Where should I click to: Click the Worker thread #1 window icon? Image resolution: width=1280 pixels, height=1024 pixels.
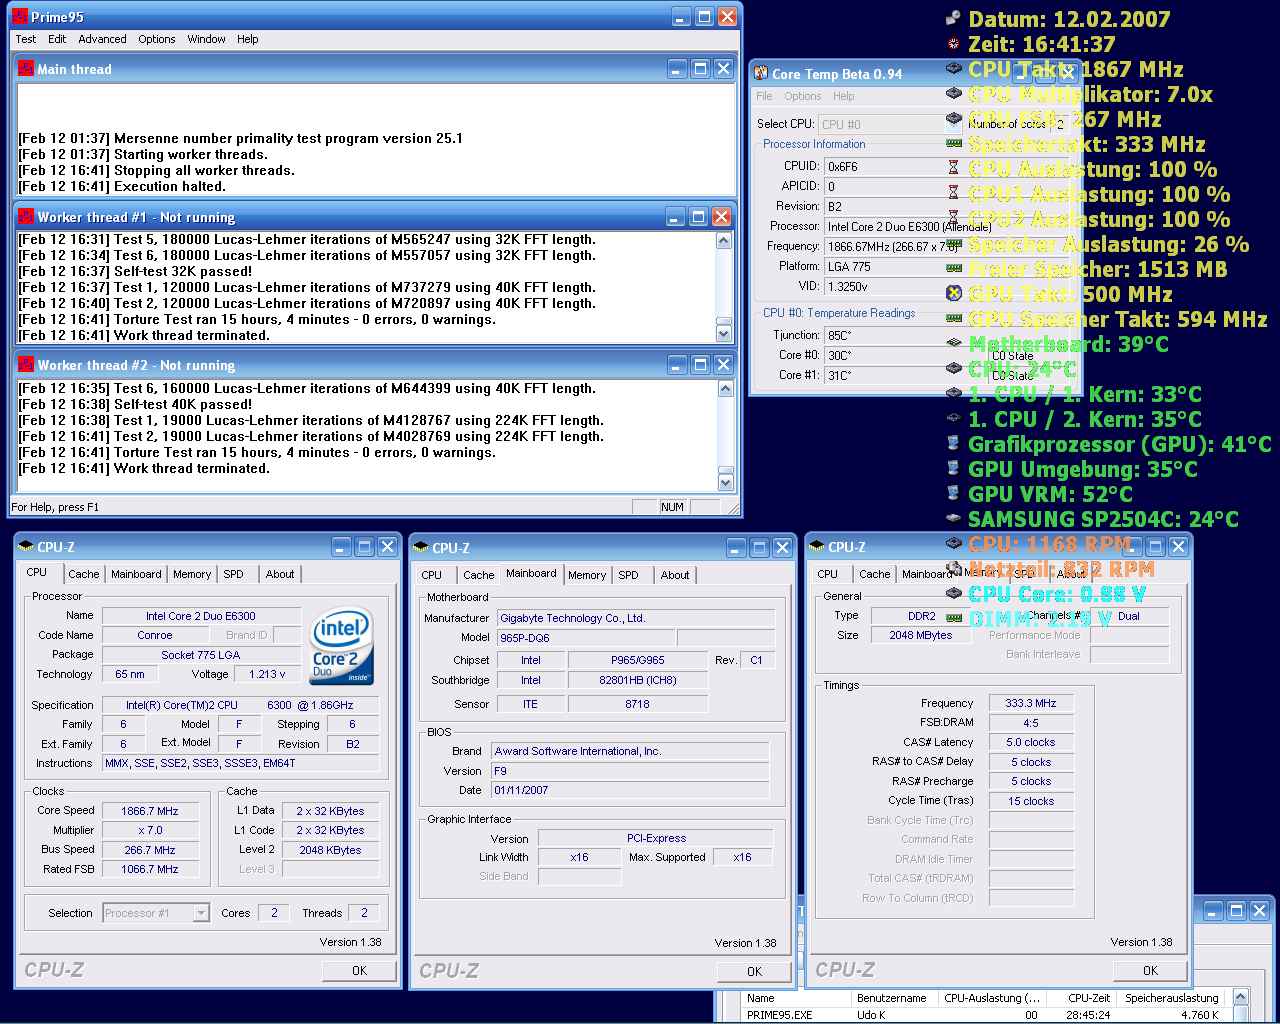click(x=26, y=217)
